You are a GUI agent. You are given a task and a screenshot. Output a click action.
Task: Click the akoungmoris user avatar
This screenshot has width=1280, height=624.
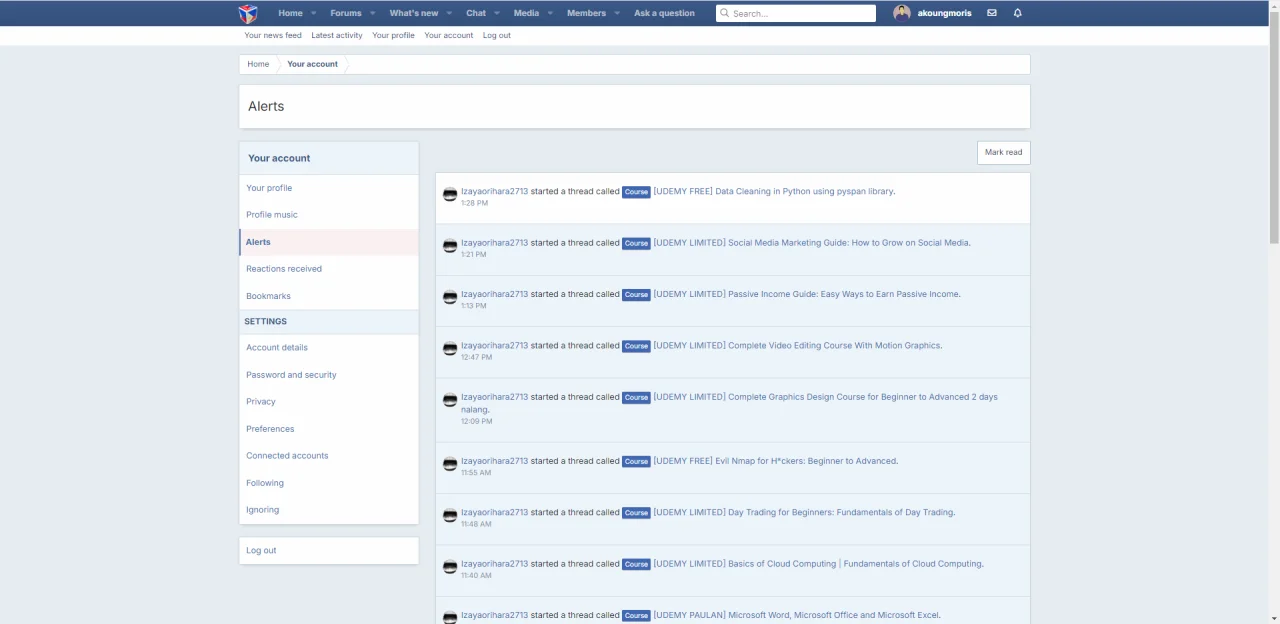[x=902, y=13]
